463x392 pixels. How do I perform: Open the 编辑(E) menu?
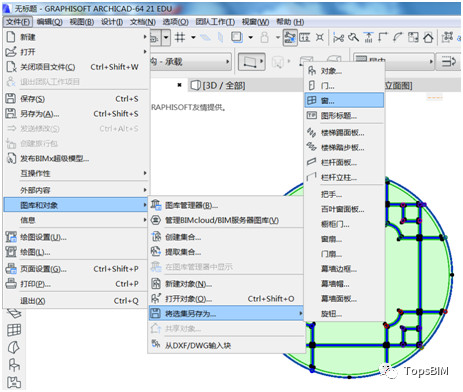click(49, 22)
